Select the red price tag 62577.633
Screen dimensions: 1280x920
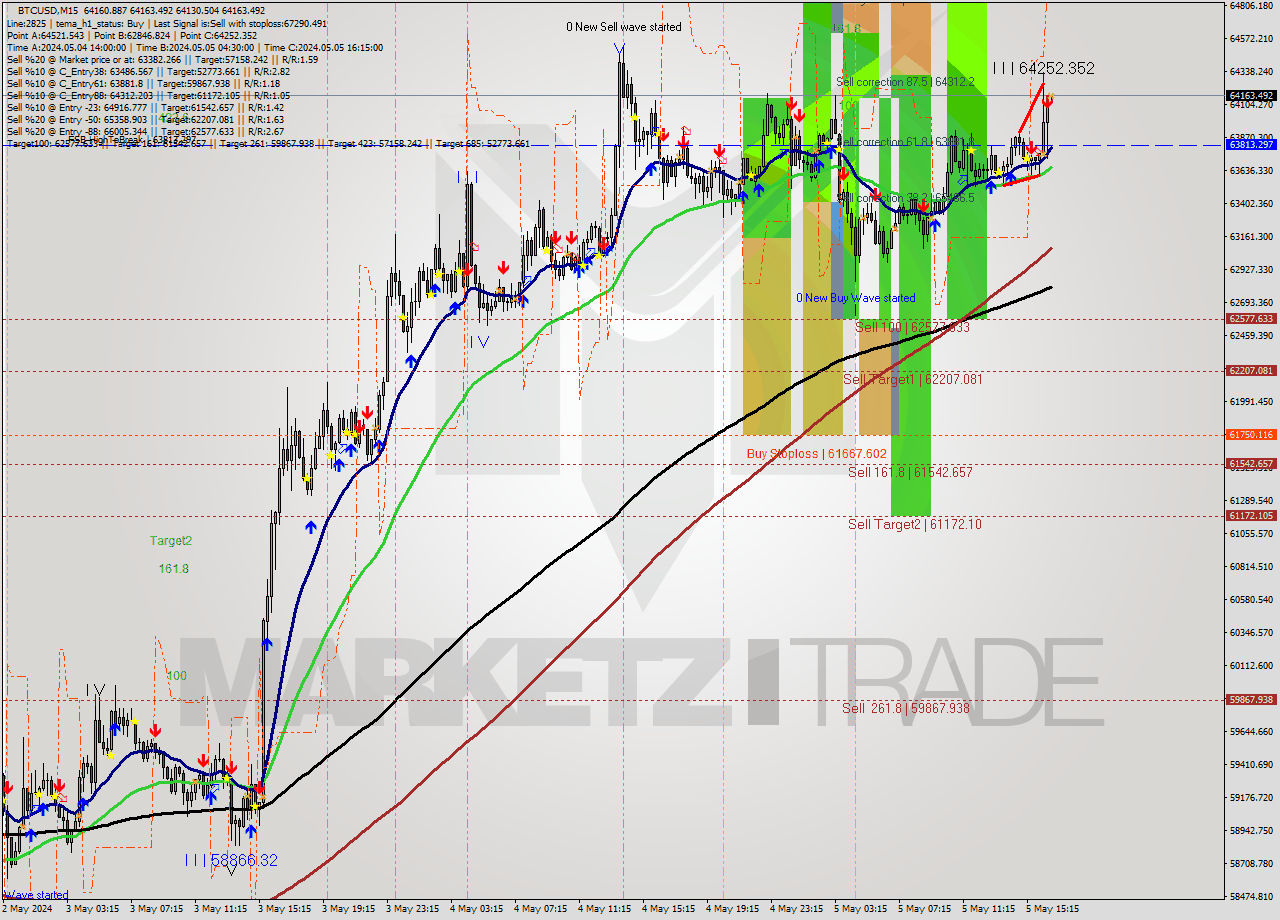point(1251,319)
